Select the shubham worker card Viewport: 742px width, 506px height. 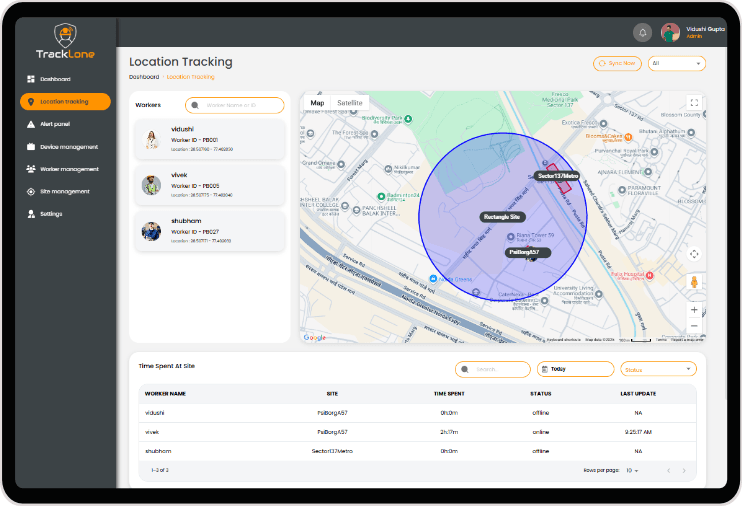click(x=210, y=231)
